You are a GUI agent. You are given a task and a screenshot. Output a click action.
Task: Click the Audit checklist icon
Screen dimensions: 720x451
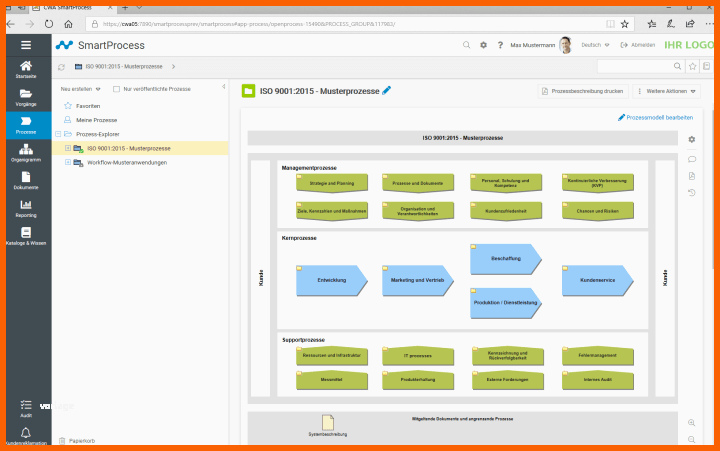(25, 405)
